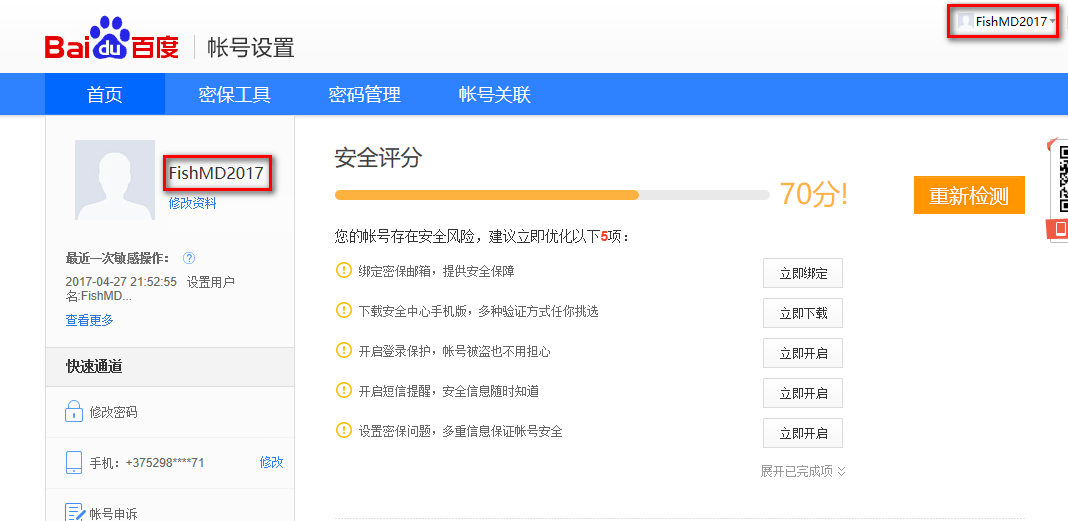
Task: Click the QR code icon
Action: [1057, 180]
